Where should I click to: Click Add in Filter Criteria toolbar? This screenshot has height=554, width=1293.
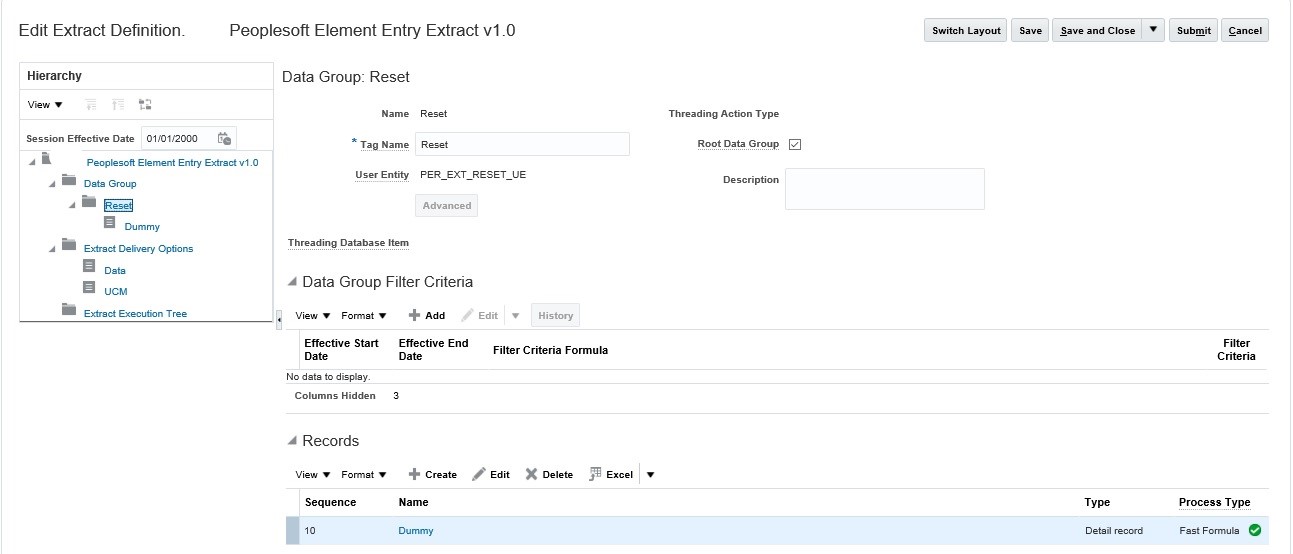(427, 316)
